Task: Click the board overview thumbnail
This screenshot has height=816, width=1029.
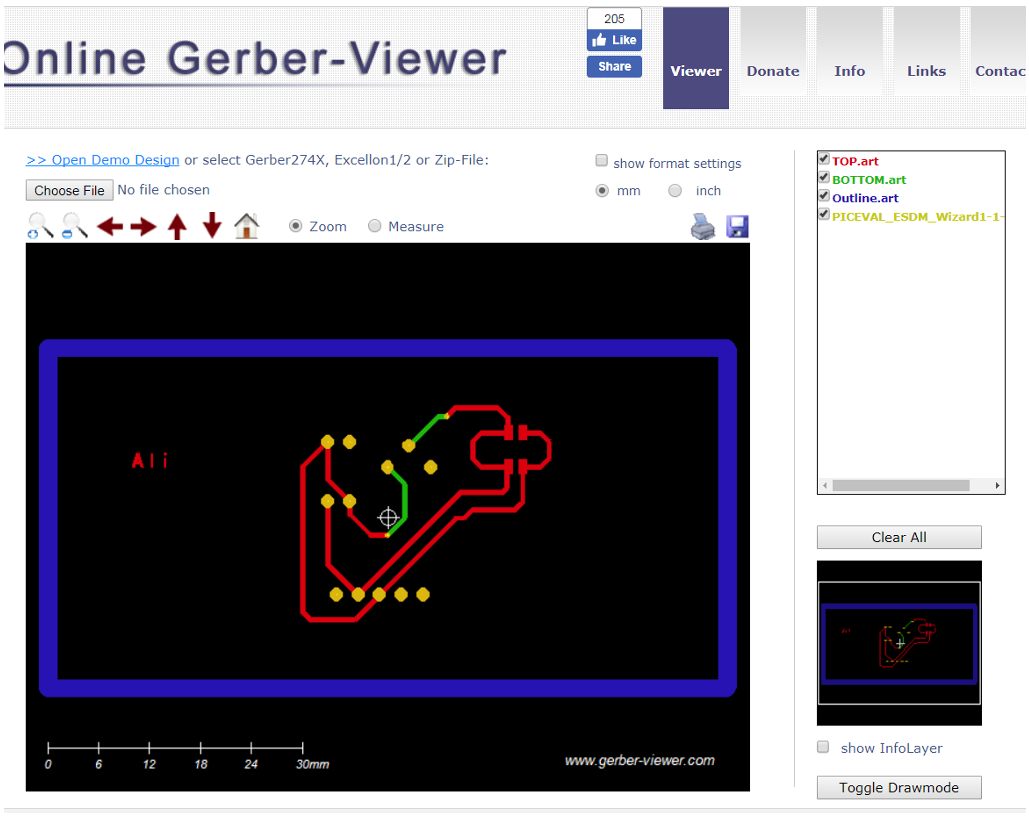Action: (x=899, y=642)
